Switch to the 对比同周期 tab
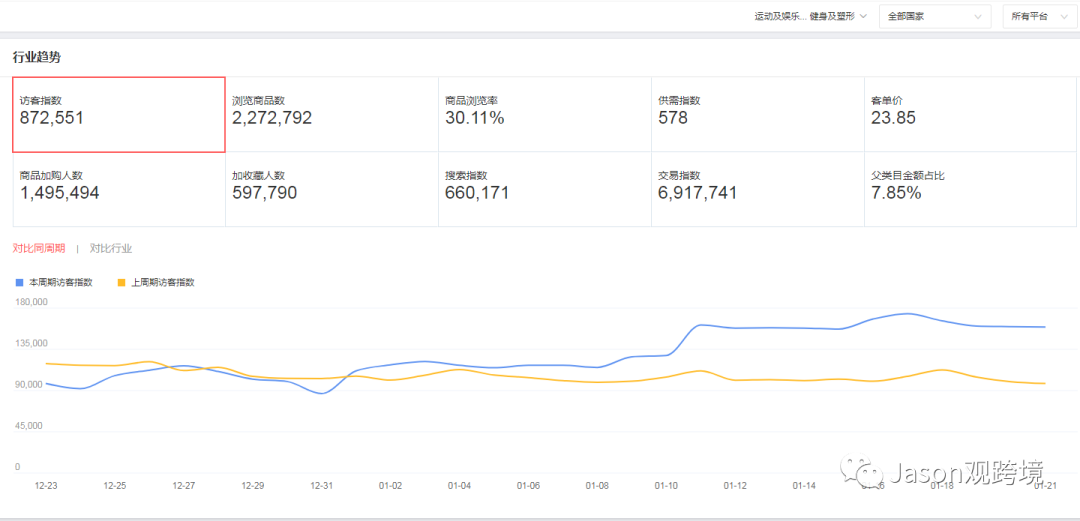1080x521 pixels. (x=39, y=248)
